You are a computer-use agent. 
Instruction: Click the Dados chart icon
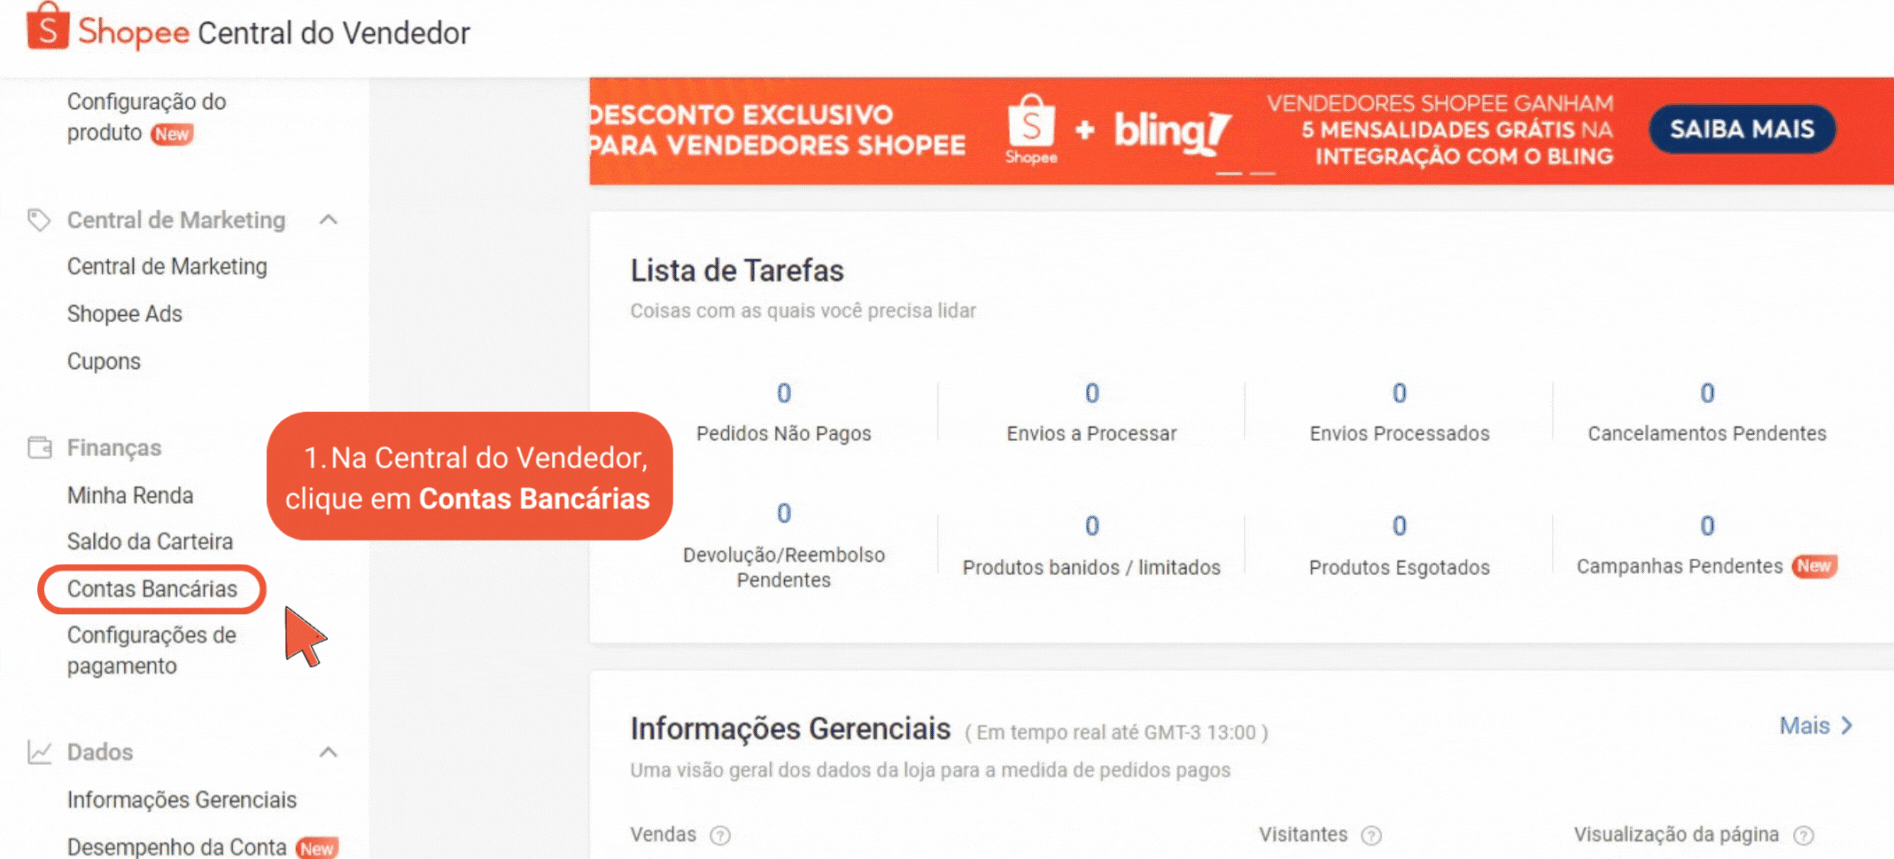point(39,752)
